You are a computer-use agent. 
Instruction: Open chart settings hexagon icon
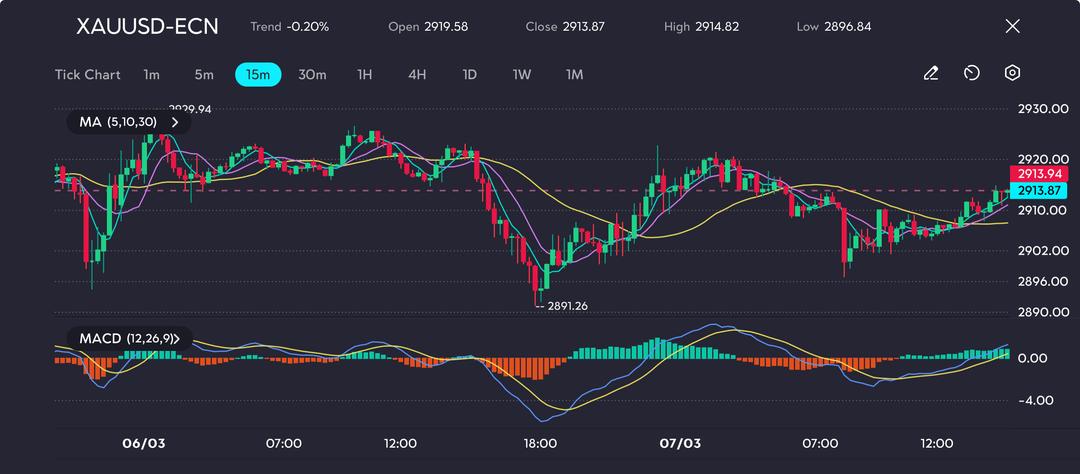click(1012, 74)
